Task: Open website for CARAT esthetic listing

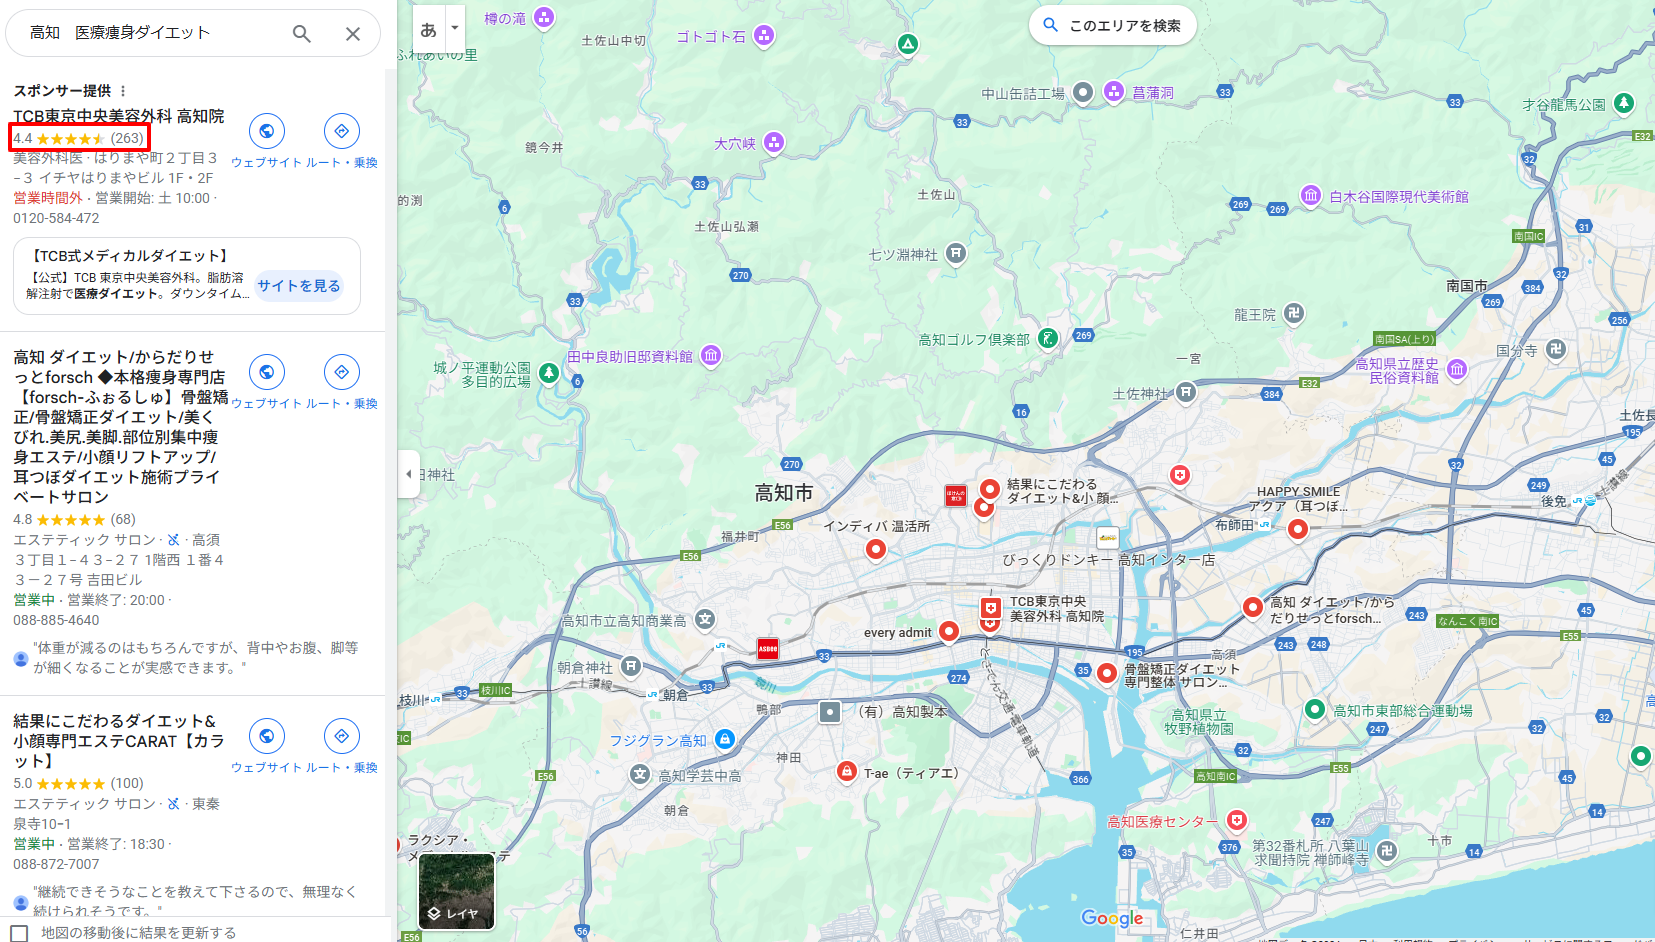Action: click(267, 736)
